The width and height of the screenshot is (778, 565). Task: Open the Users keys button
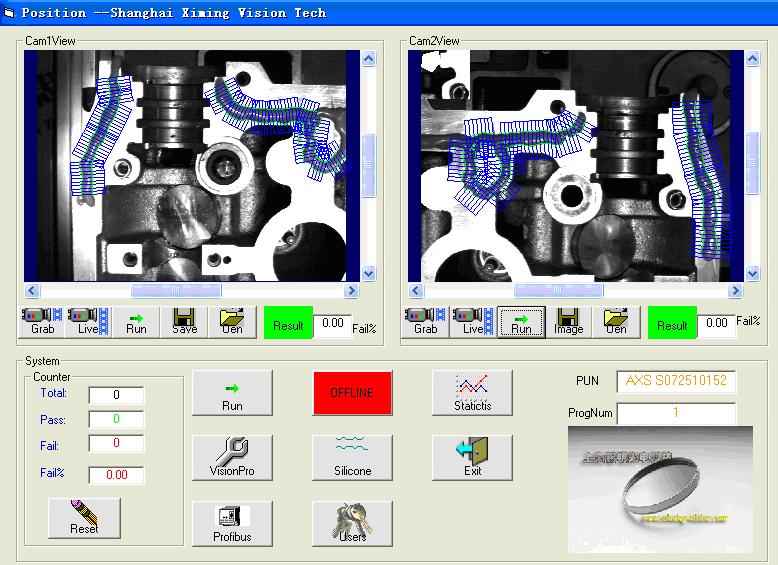tap(352, 524)
